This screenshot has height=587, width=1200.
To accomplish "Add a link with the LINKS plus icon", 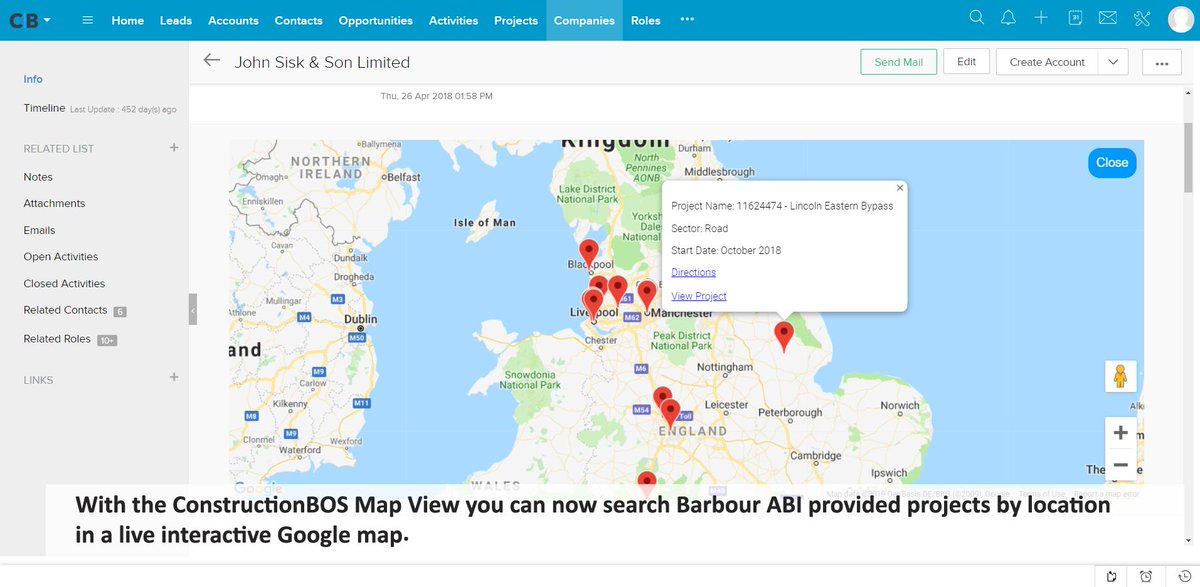I will 174,377.
